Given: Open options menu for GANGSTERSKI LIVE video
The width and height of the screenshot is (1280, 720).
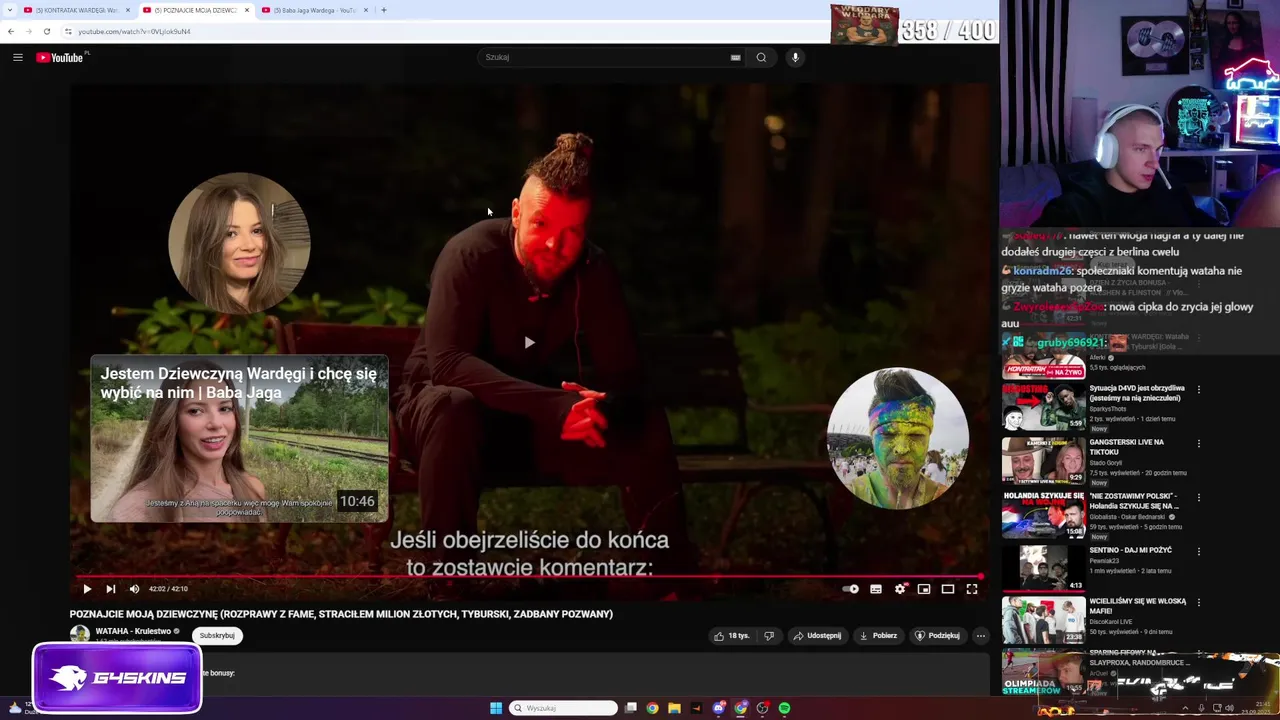Looking at the screenshot, I should [x=1198, y=444].
